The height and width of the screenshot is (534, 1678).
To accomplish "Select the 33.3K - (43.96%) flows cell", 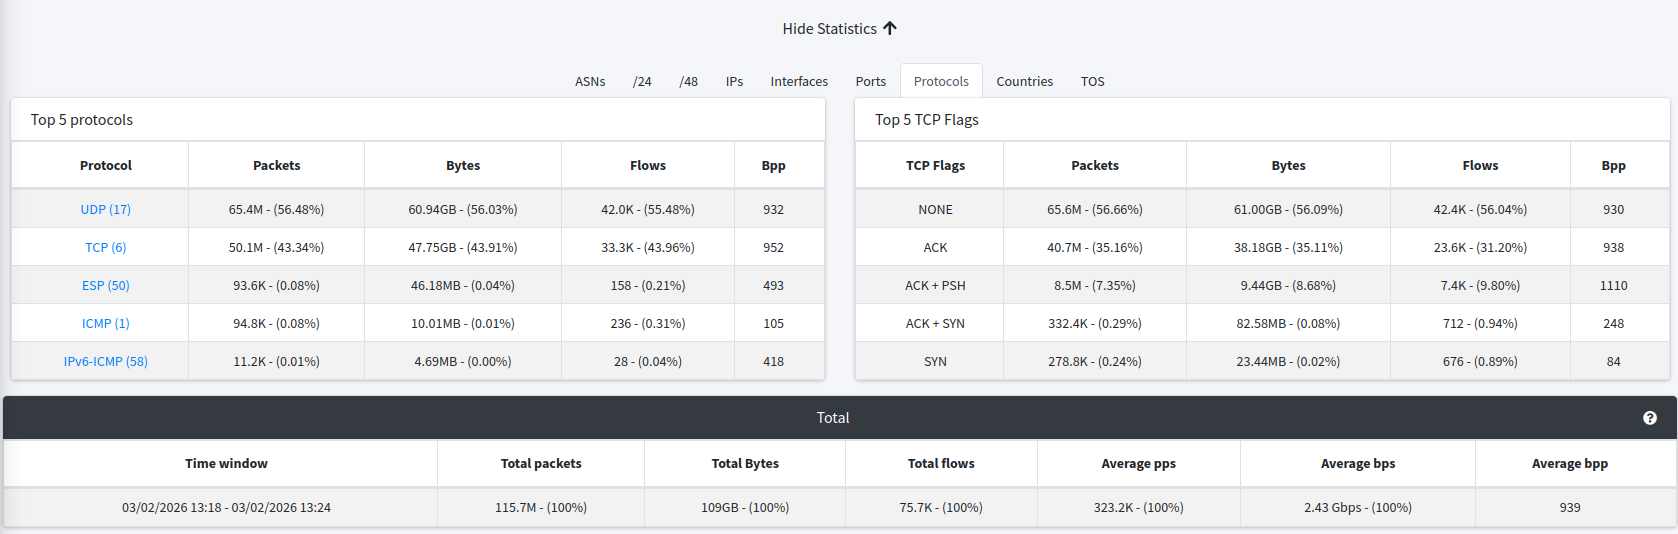I will [648, 248].
